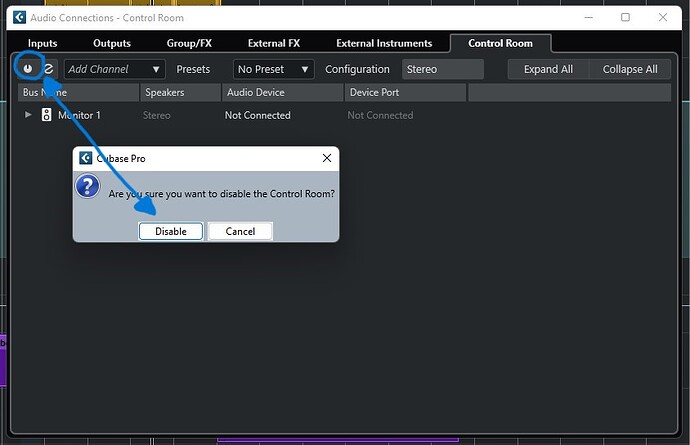Click the Stereo configuration field
Image resolution: width=690 pixels, height=445 pixels.
443,69
